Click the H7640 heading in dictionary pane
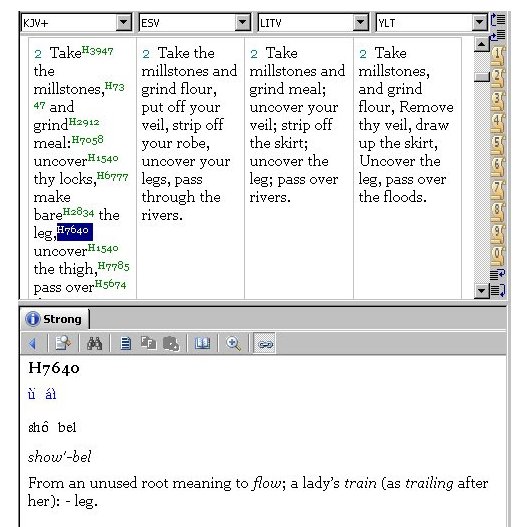Image resolution: width=529 pixels, height=527 pixels. (54, 368)
